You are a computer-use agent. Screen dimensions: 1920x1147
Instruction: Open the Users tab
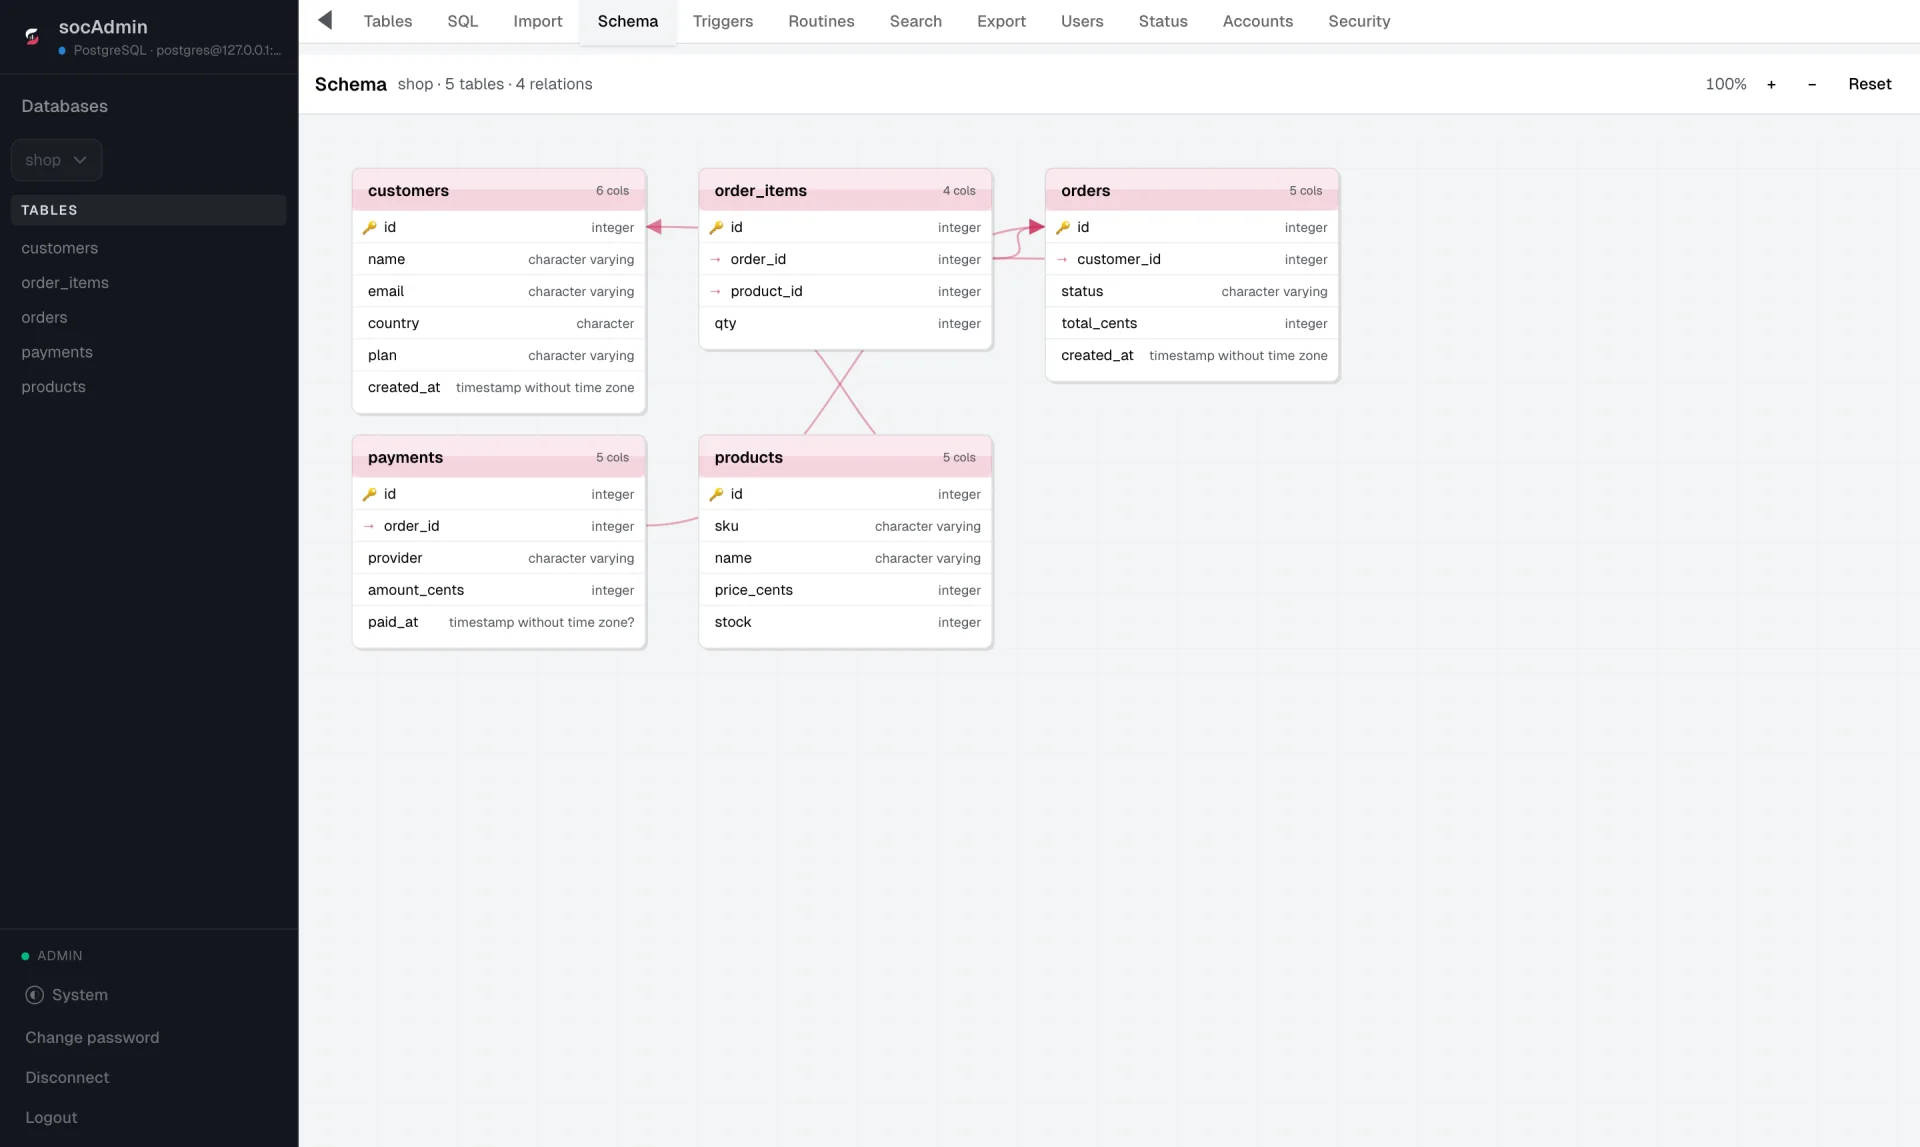click(1082, 21)
